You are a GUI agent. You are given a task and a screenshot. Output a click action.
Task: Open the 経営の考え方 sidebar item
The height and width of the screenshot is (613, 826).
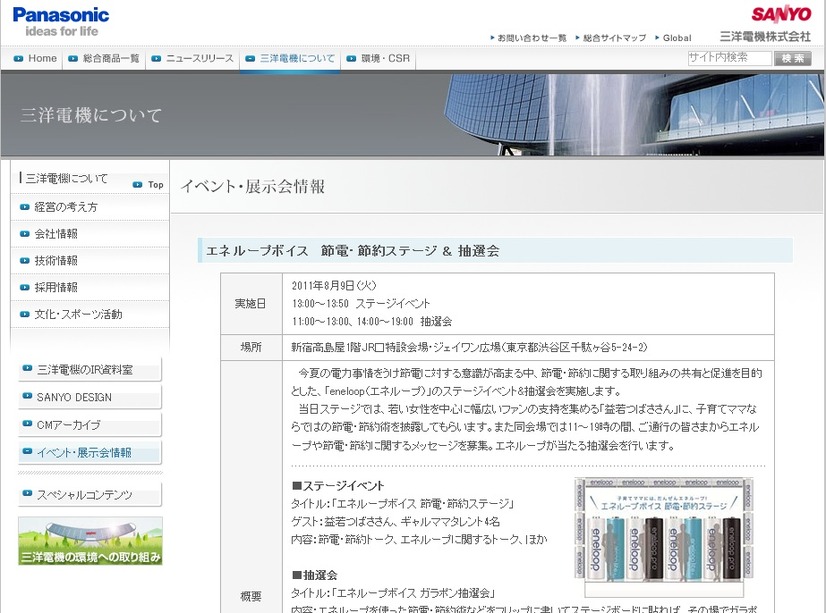(x=90, y=207)
